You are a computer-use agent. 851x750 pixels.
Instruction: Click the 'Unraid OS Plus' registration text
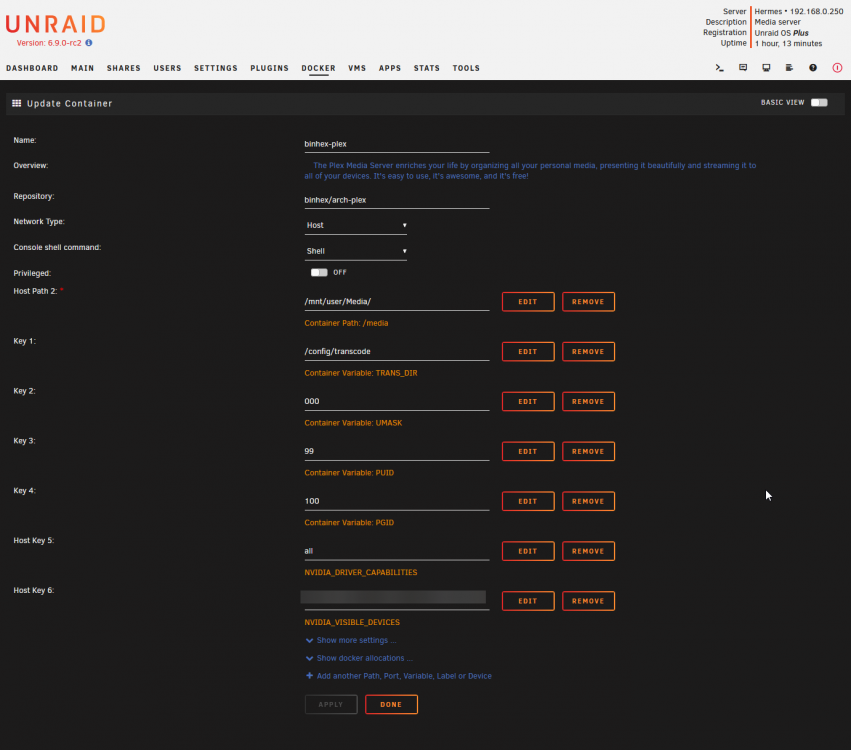click(782, 33)
